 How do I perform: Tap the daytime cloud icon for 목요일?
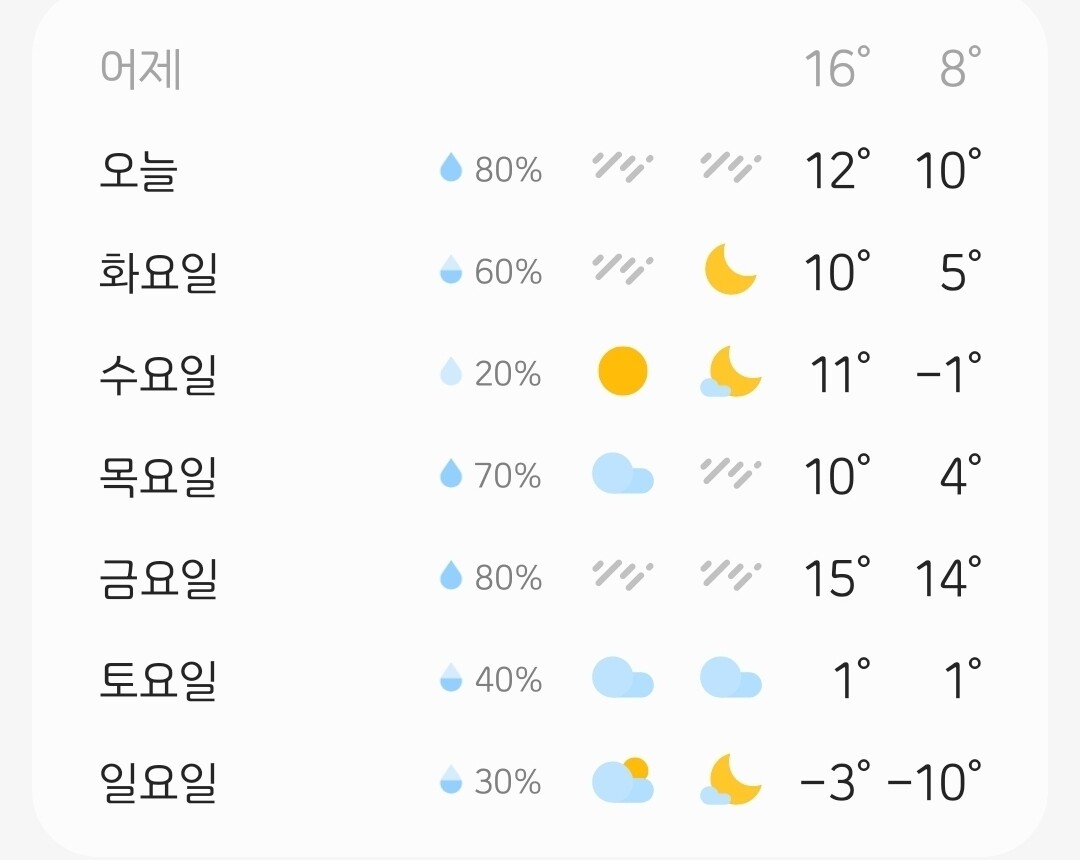[622, 474]
